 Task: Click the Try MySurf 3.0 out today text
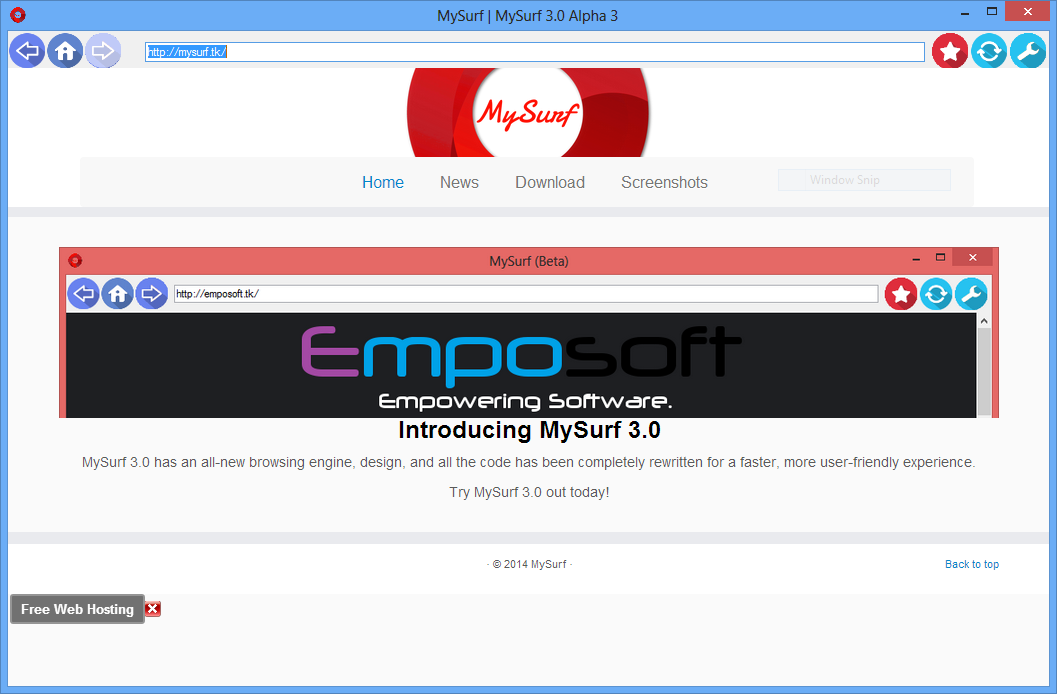(x=529, y=492)
